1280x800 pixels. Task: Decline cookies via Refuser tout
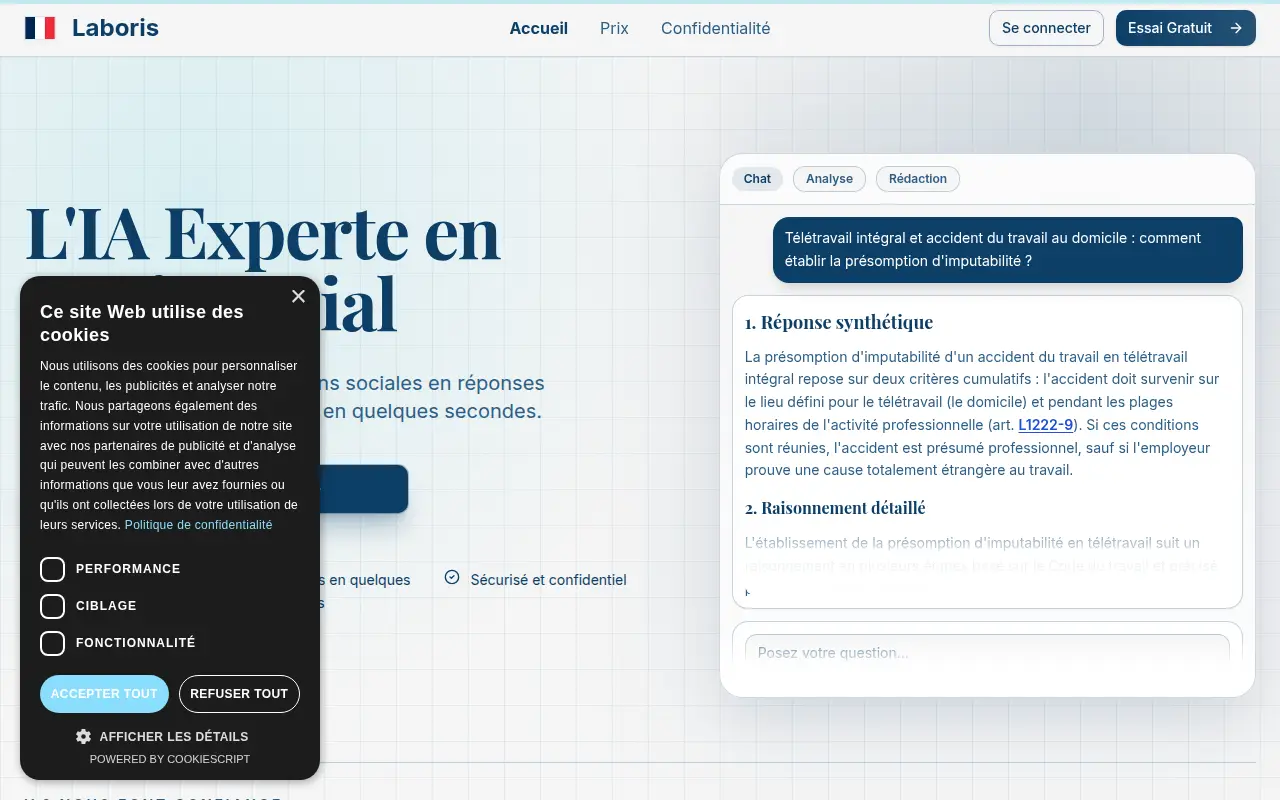tap(239, 694)
